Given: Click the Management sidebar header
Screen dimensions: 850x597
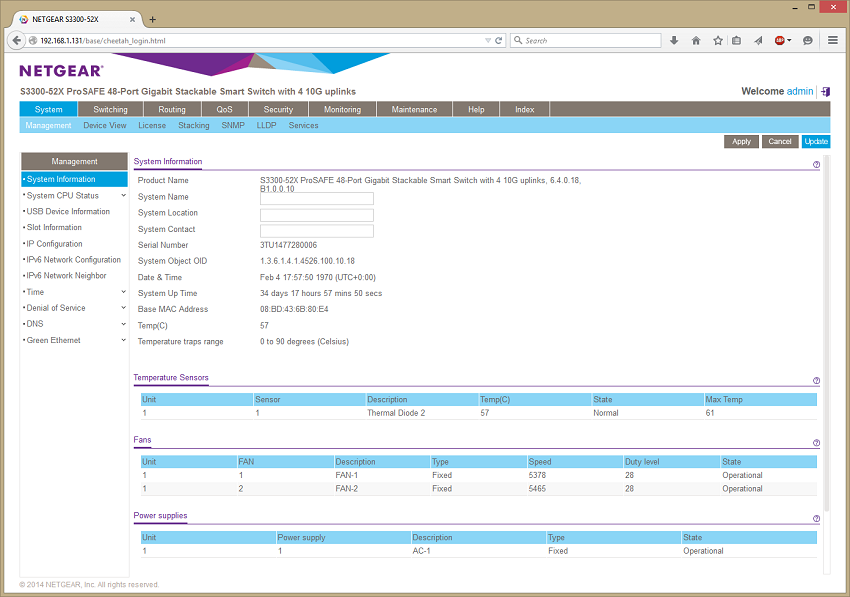Looking at the screenshot, I should click(x=74, y=162).
